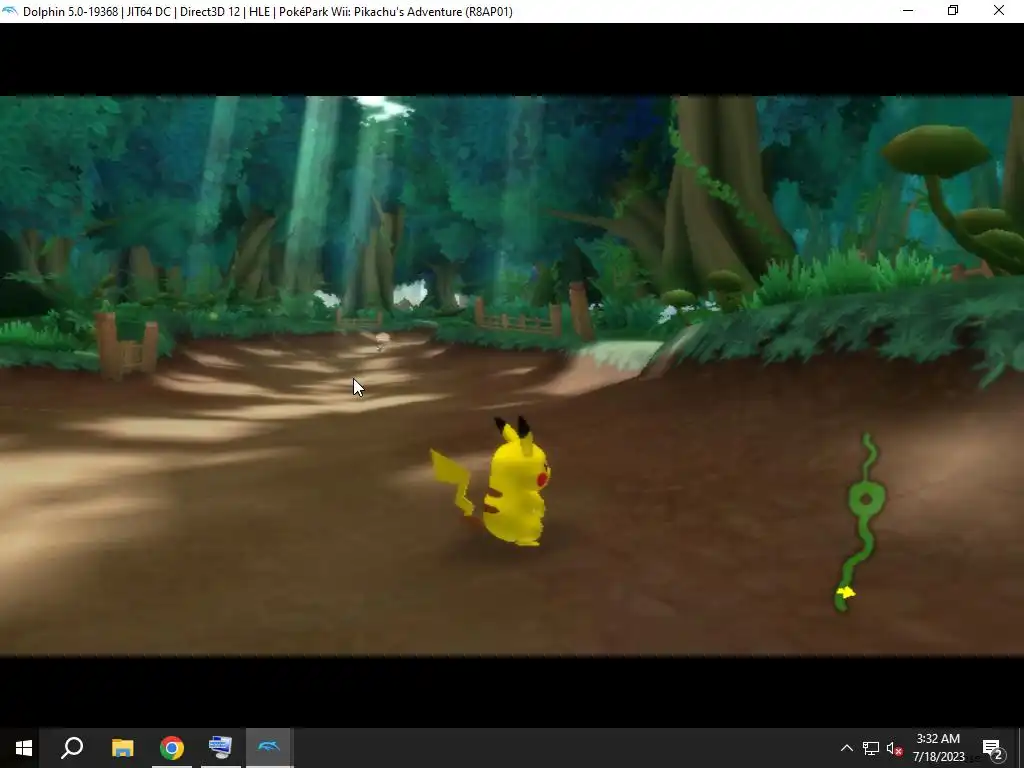Select the Dolphin emulator taskbar icon

(269, 748)
